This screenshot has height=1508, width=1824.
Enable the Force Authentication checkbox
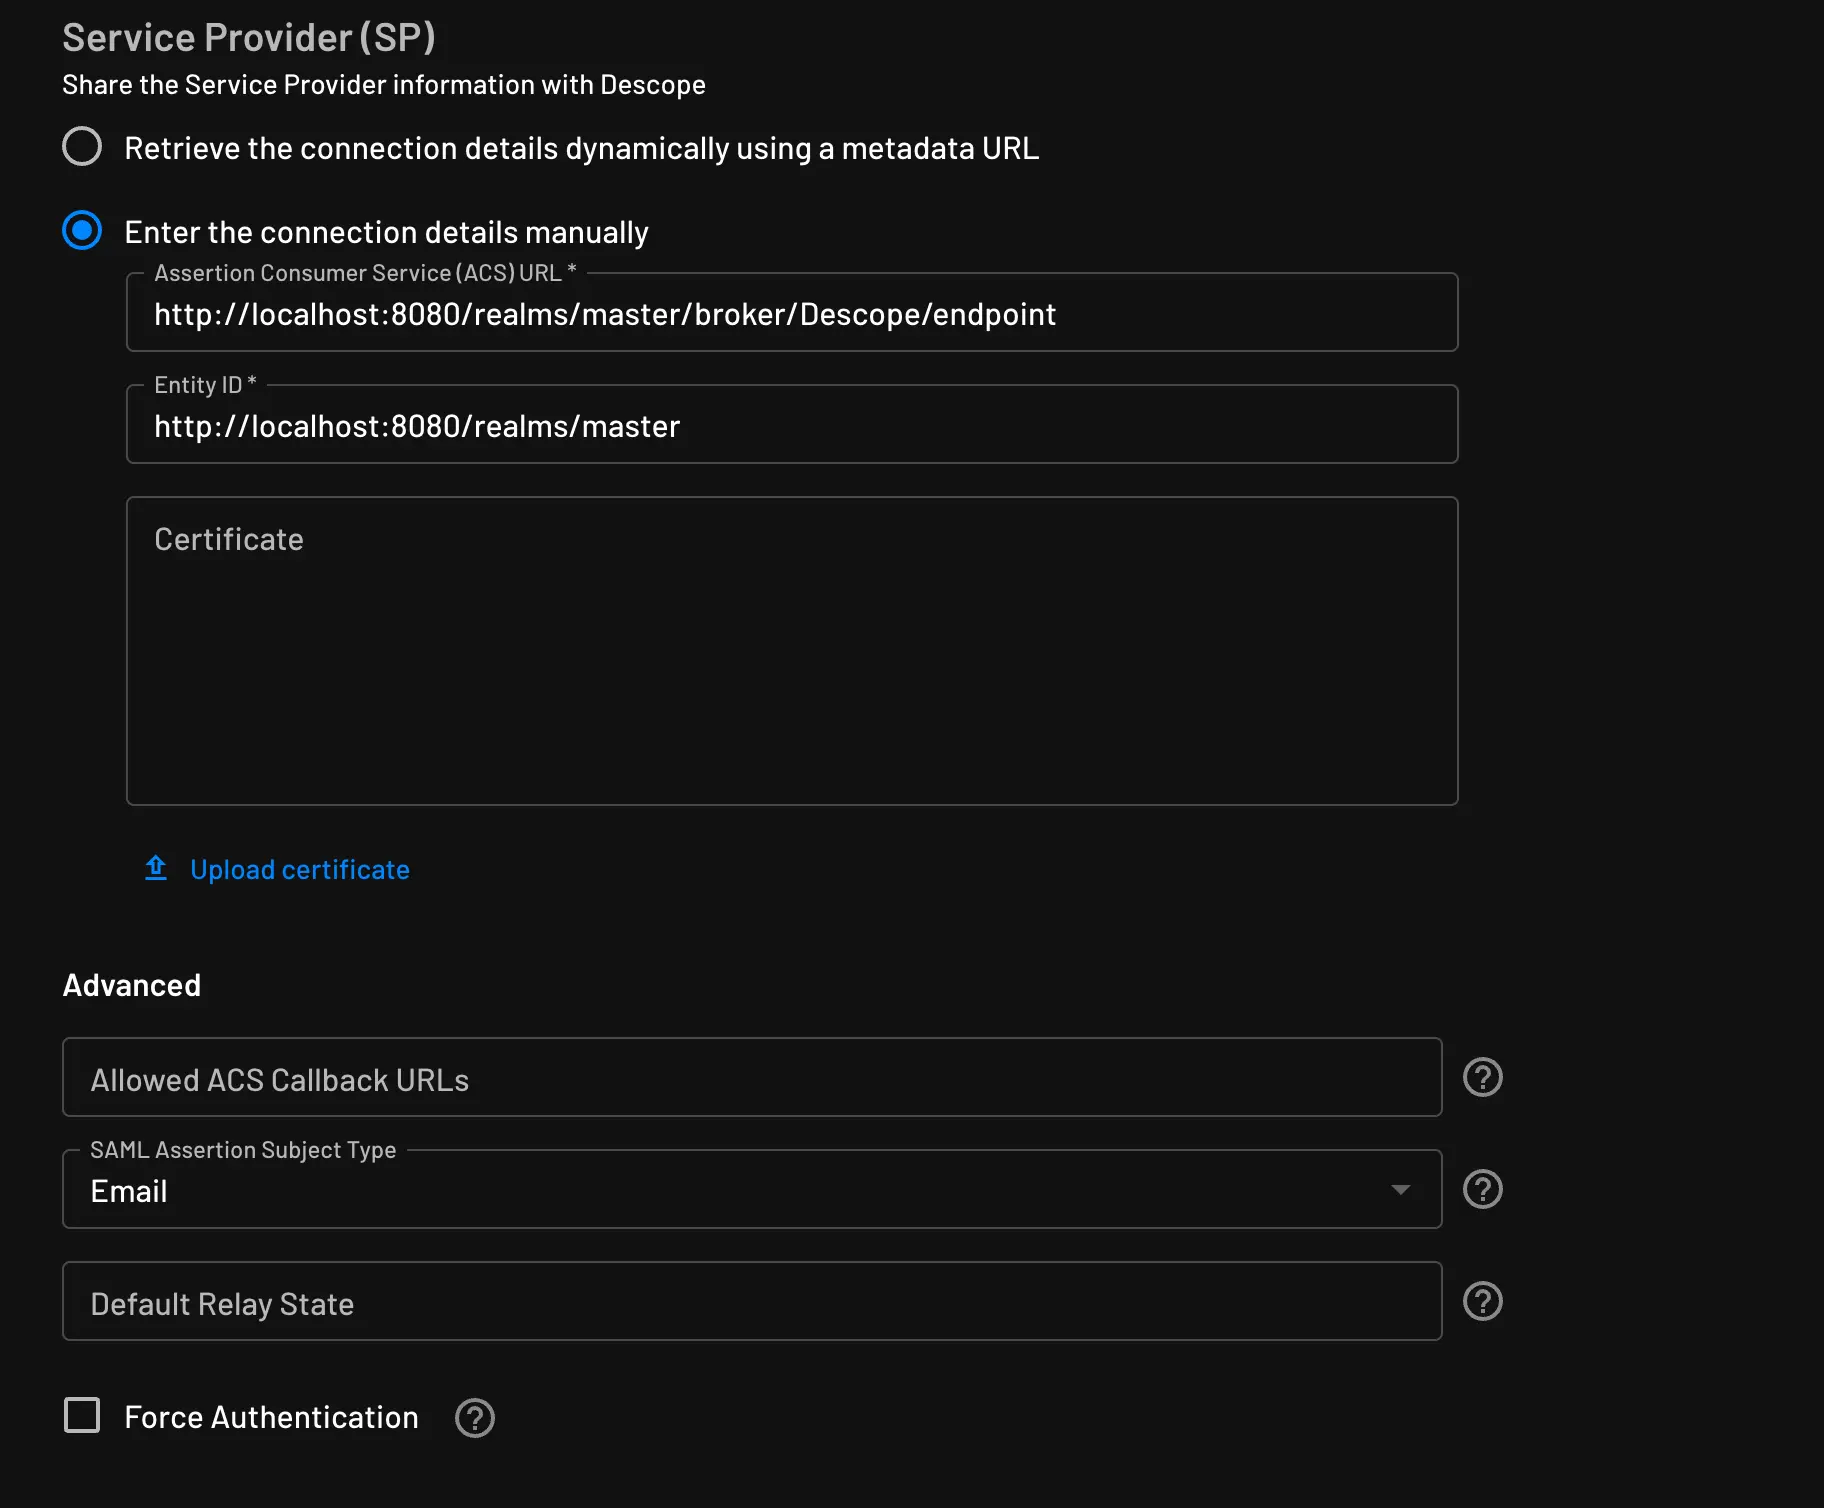click(82, 1416)
